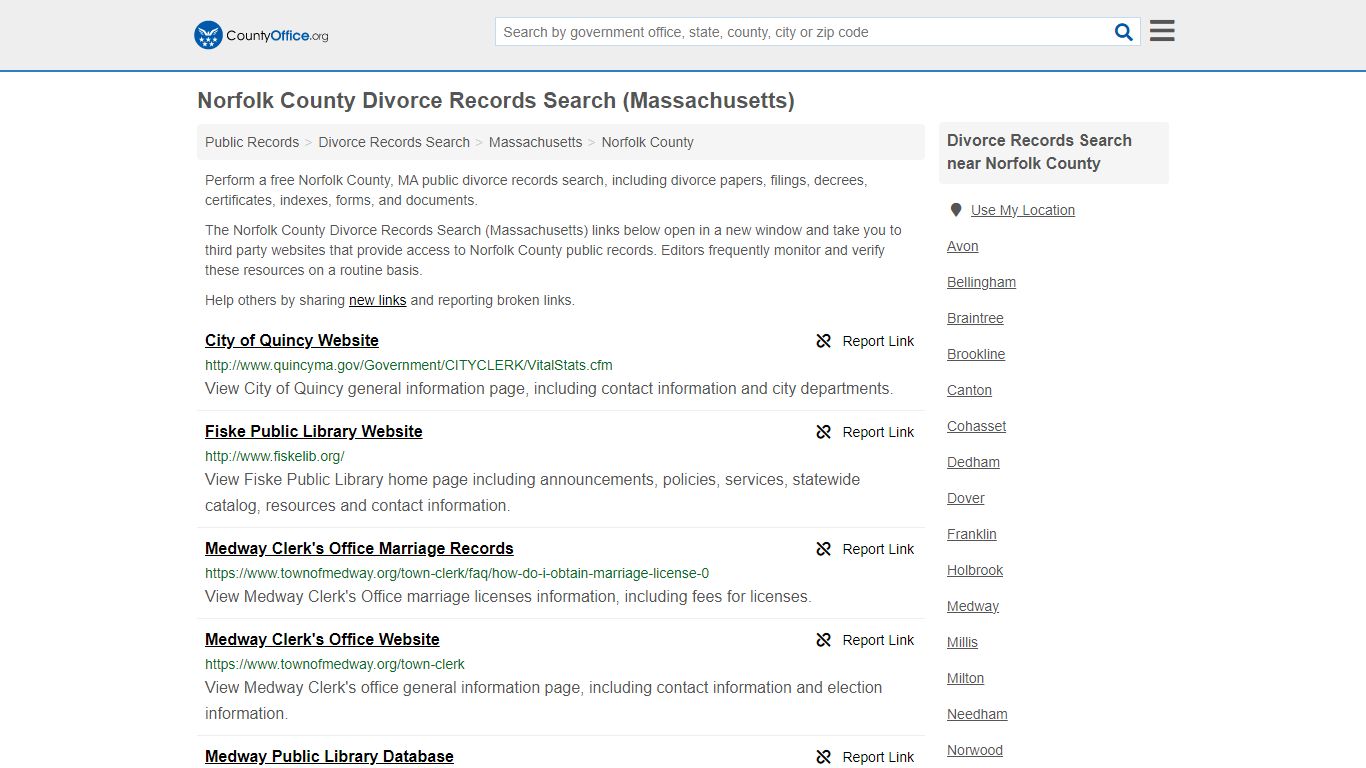The height and width of the screenshot is (768, 1366).
Task: Click the 'View Medway Clerk's Office marriage licenses' description
Action: pos(508,596)
